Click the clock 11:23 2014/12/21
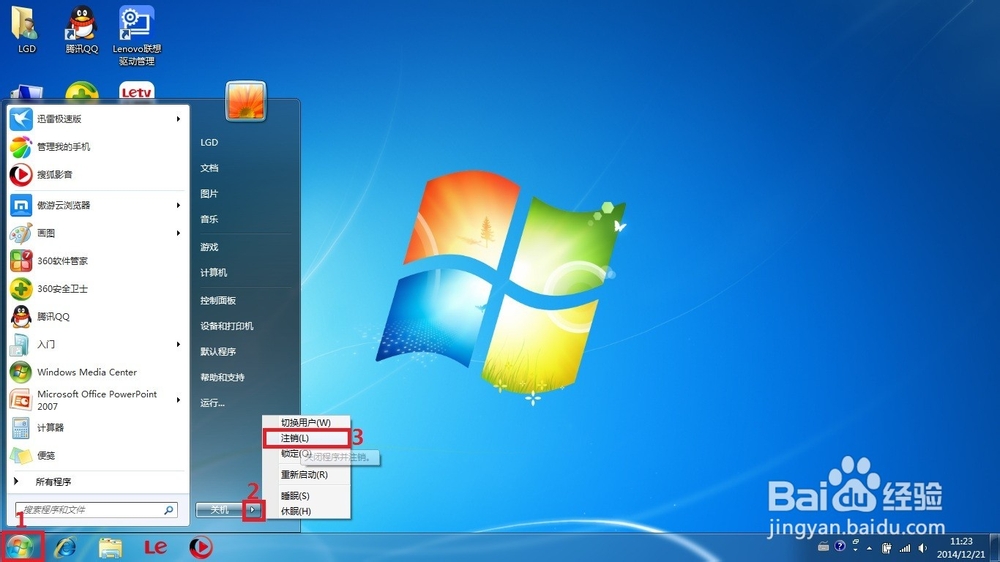 (x=961, y=548)
